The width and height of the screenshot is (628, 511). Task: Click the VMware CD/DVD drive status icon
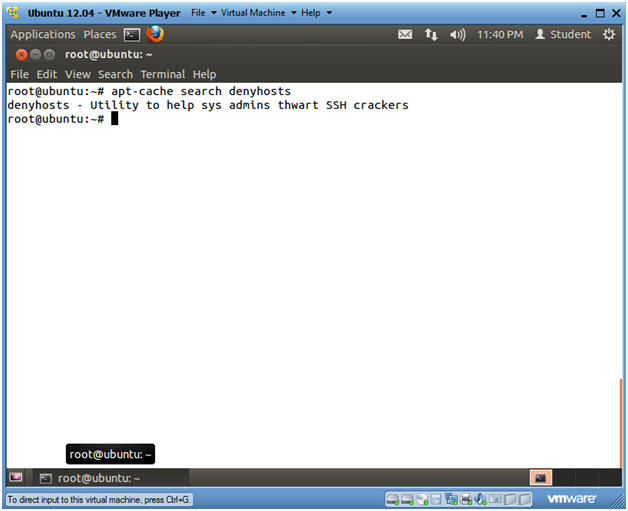pos(422,499)
